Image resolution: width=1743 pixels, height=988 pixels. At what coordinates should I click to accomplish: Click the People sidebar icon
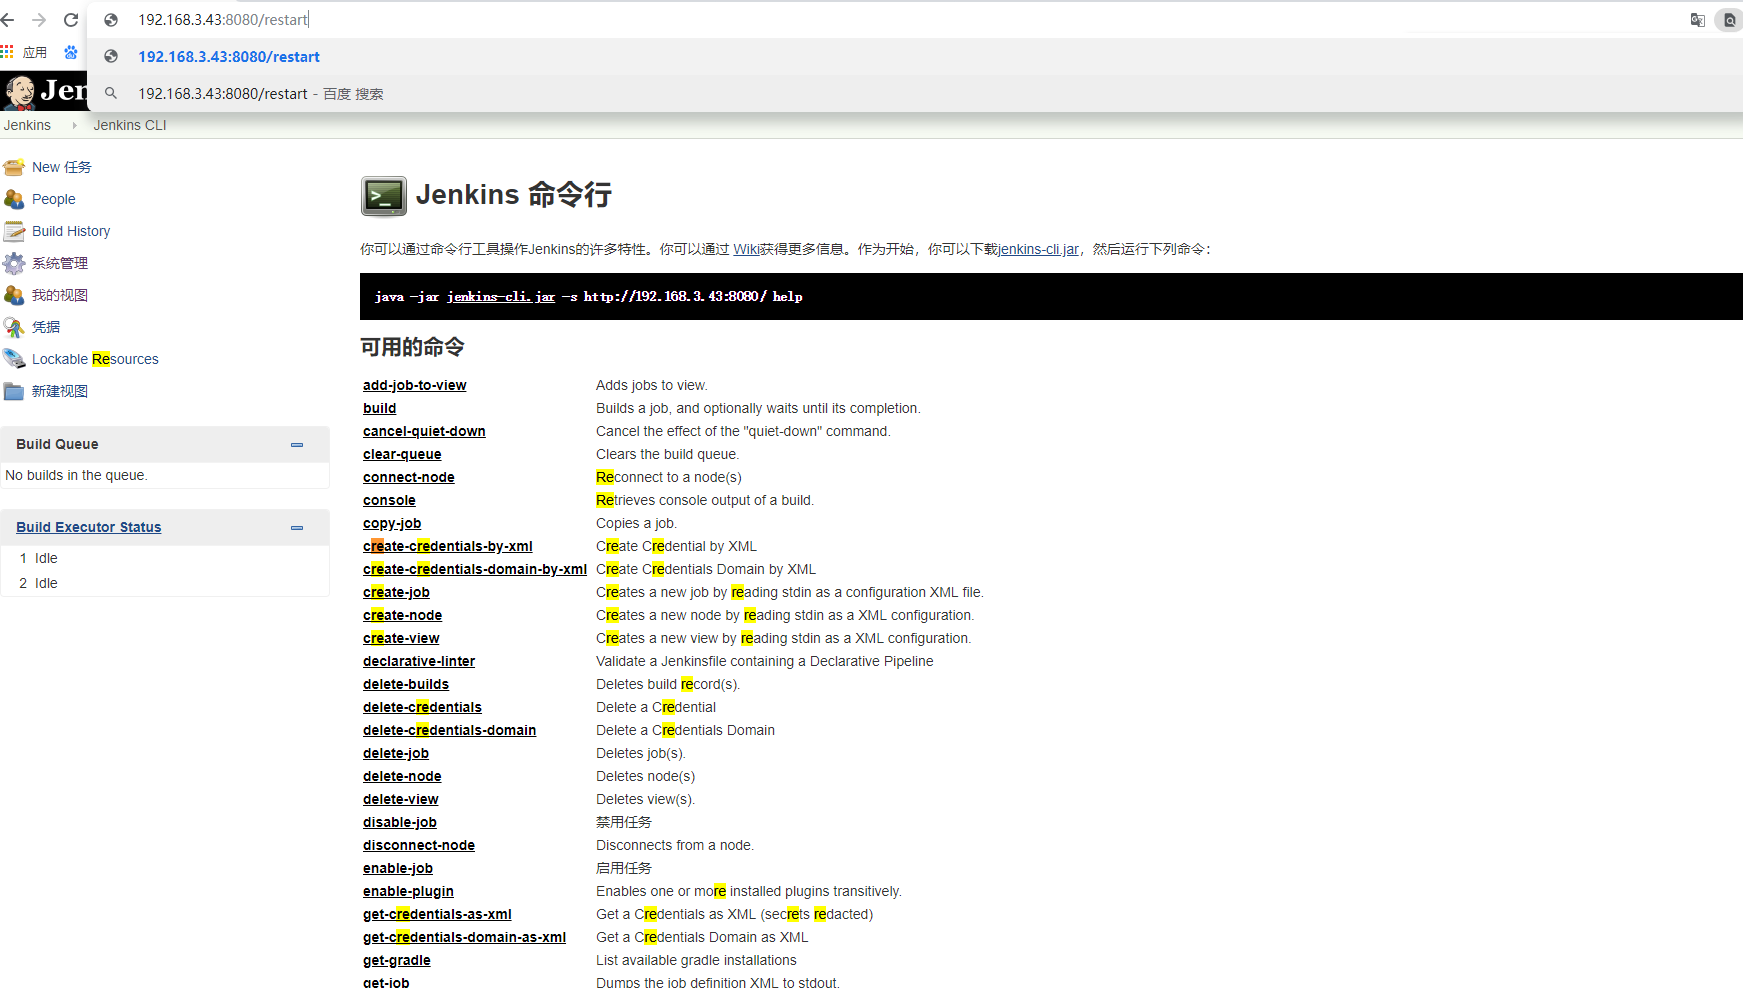pyautogui.click(x=14, y=199)
